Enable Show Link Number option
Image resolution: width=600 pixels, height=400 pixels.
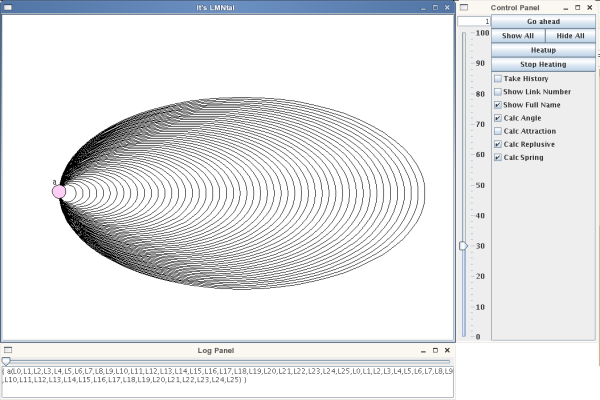(x=498, y=92)
